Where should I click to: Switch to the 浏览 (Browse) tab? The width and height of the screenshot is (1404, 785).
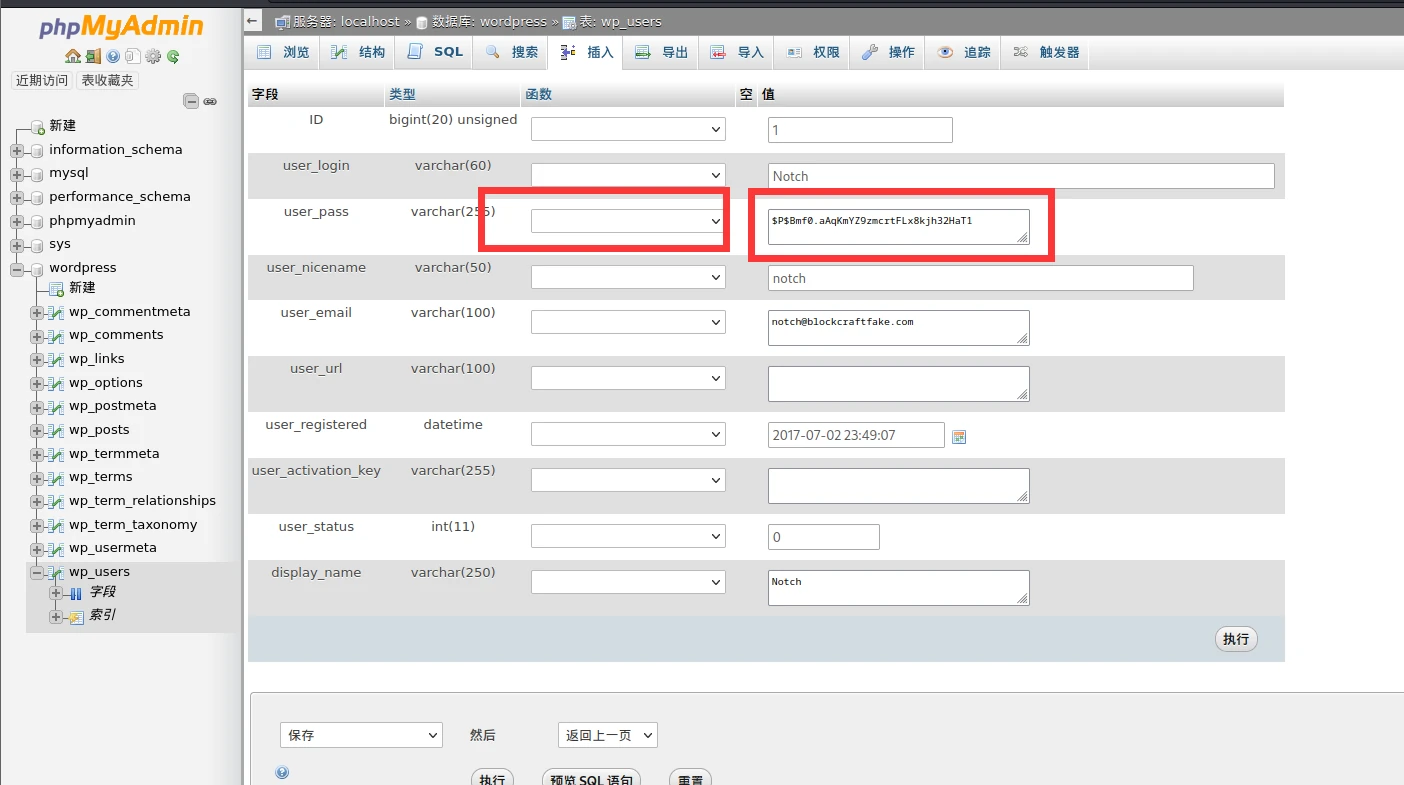(283, 52)
